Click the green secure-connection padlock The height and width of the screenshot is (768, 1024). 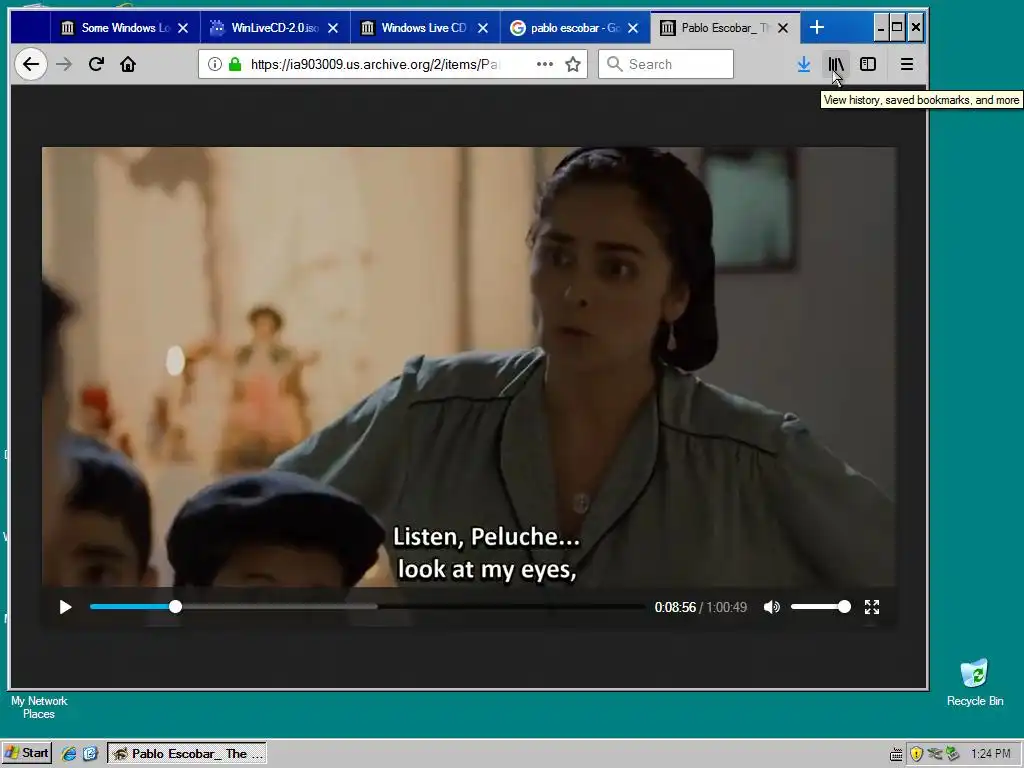(235, 64)
